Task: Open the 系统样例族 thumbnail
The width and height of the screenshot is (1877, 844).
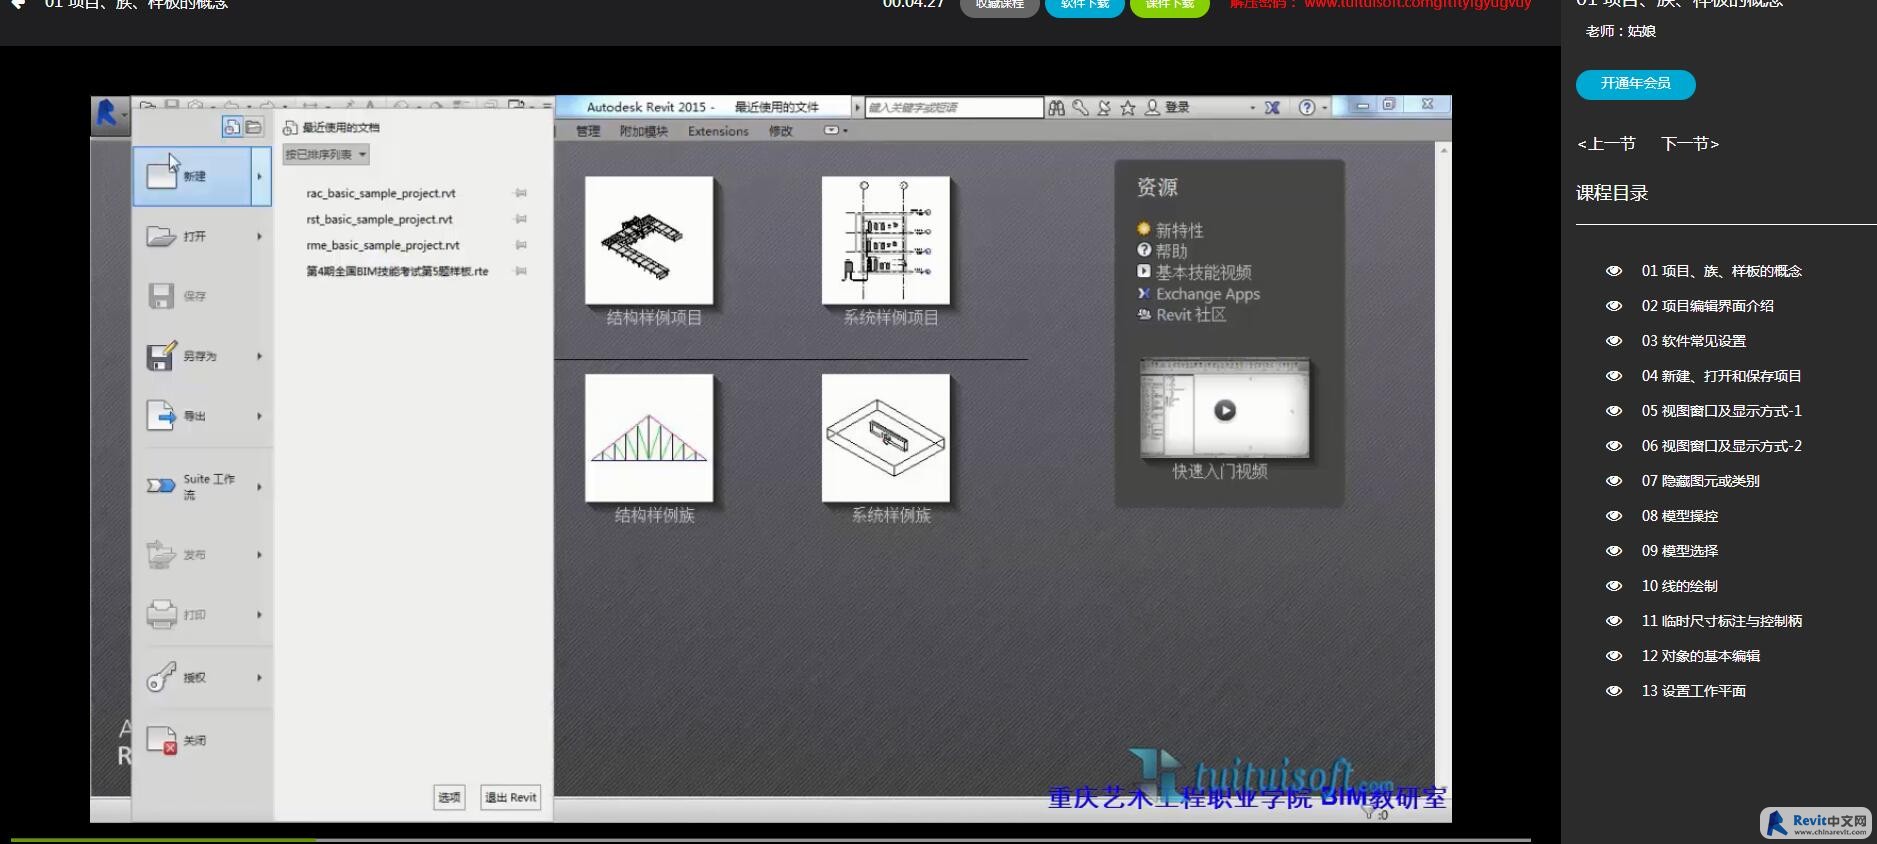Action: [x=886, y=438]
